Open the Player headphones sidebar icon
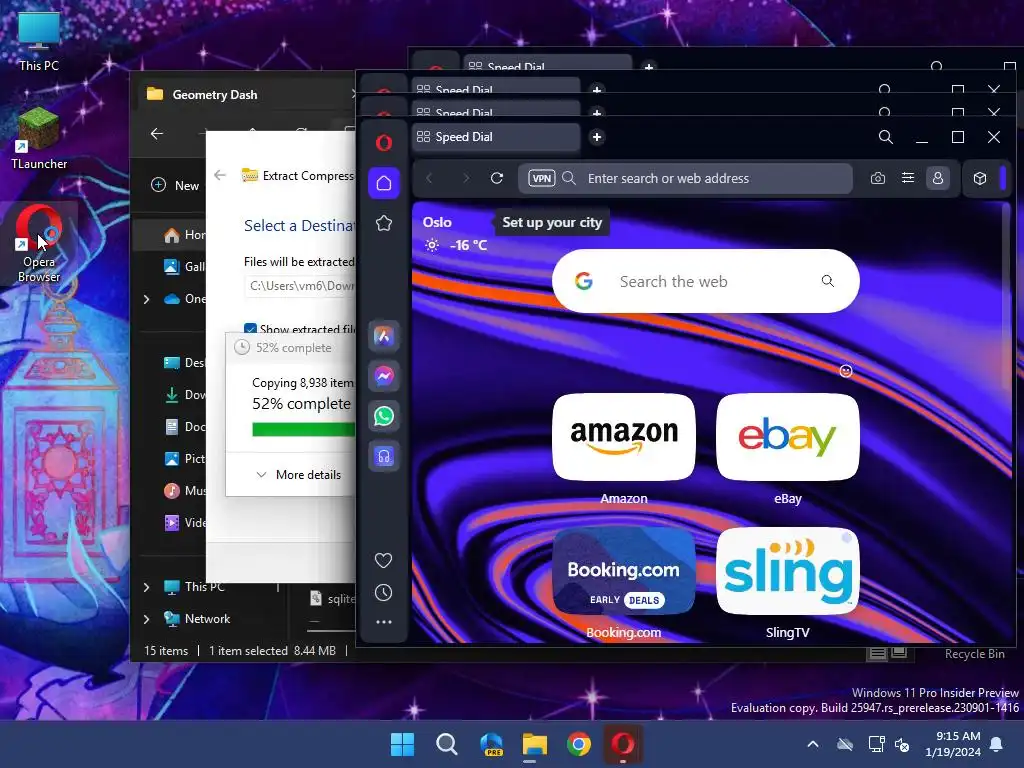Screen dimensions: 1024x768 click(x=384, y=456)
